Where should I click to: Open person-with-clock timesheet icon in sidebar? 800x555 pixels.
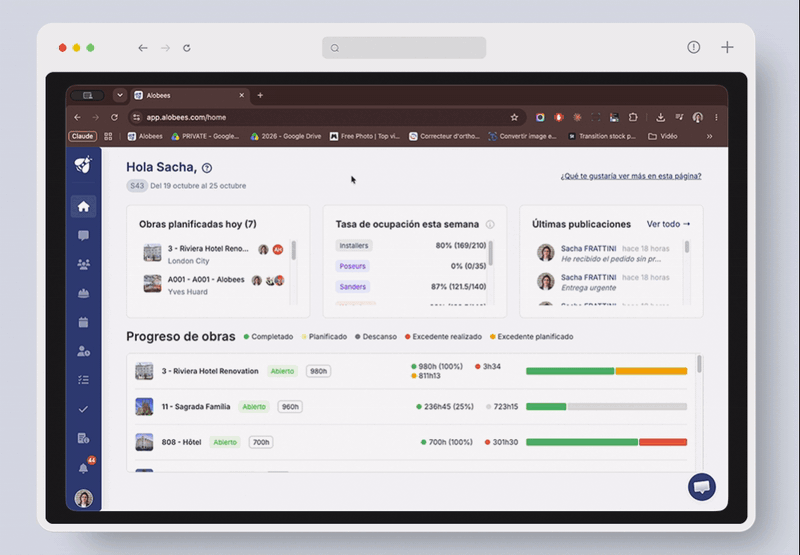tap(83, 351)
